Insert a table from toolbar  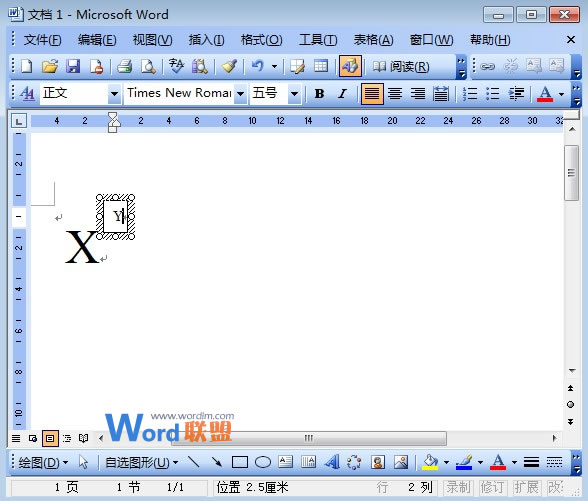(321, 66)
